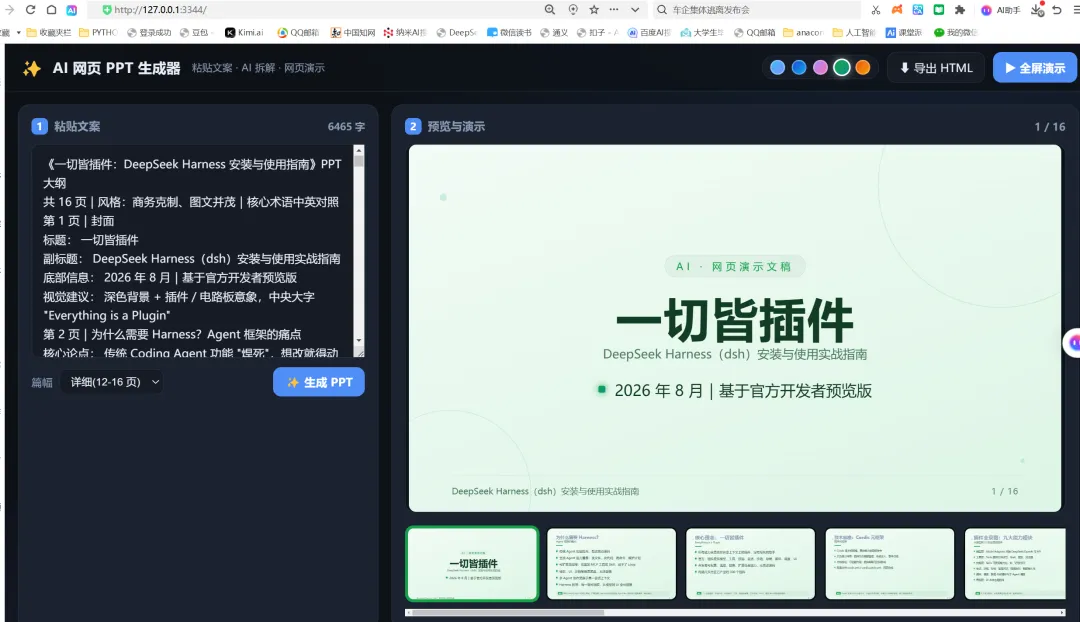Reload the page with the refresh icon
This screenshot has width=1080, height=622.
click(30, 10)
